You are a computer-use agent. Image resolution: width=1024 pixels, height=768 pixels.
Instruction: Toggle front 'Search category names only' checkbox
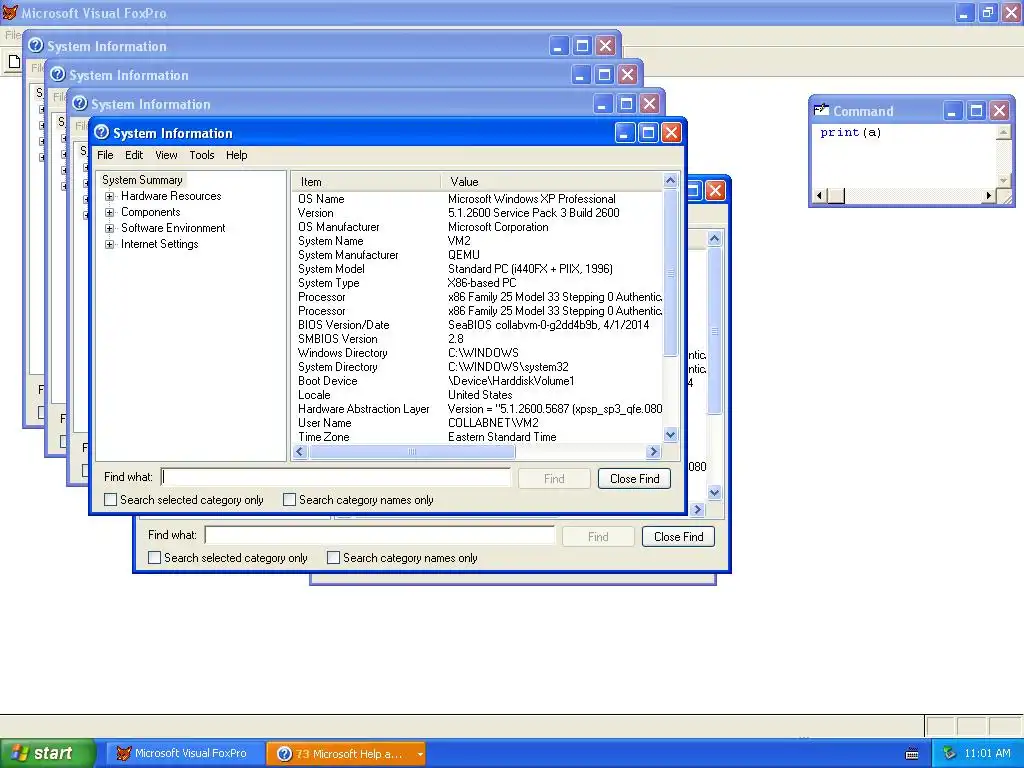click(x=289, y=500)
